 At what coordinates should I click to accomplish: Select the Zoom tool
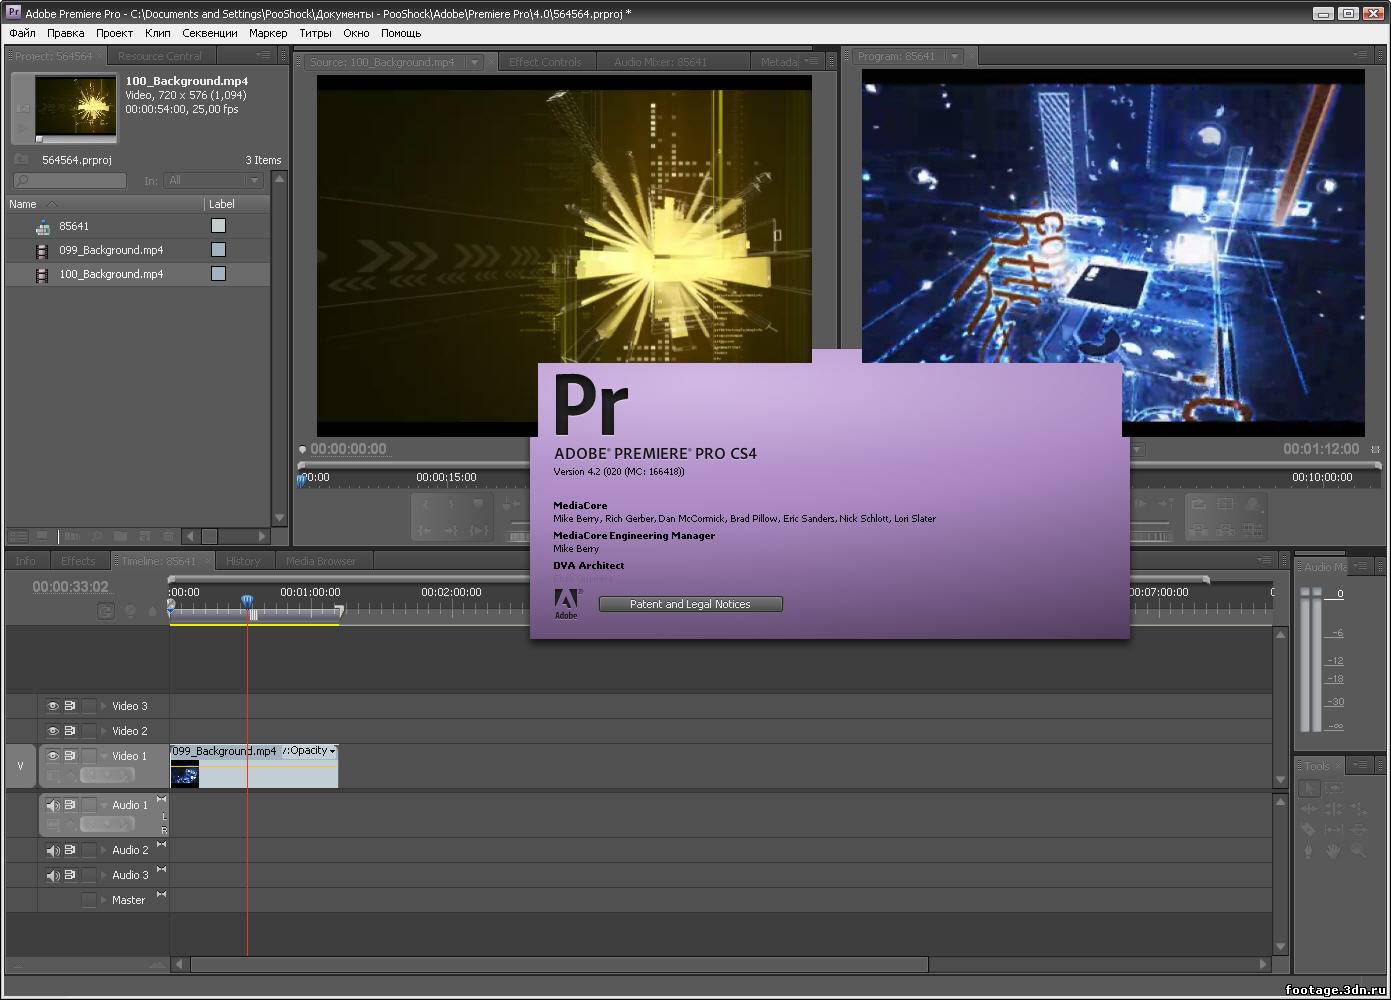[x=1358, y=851]
